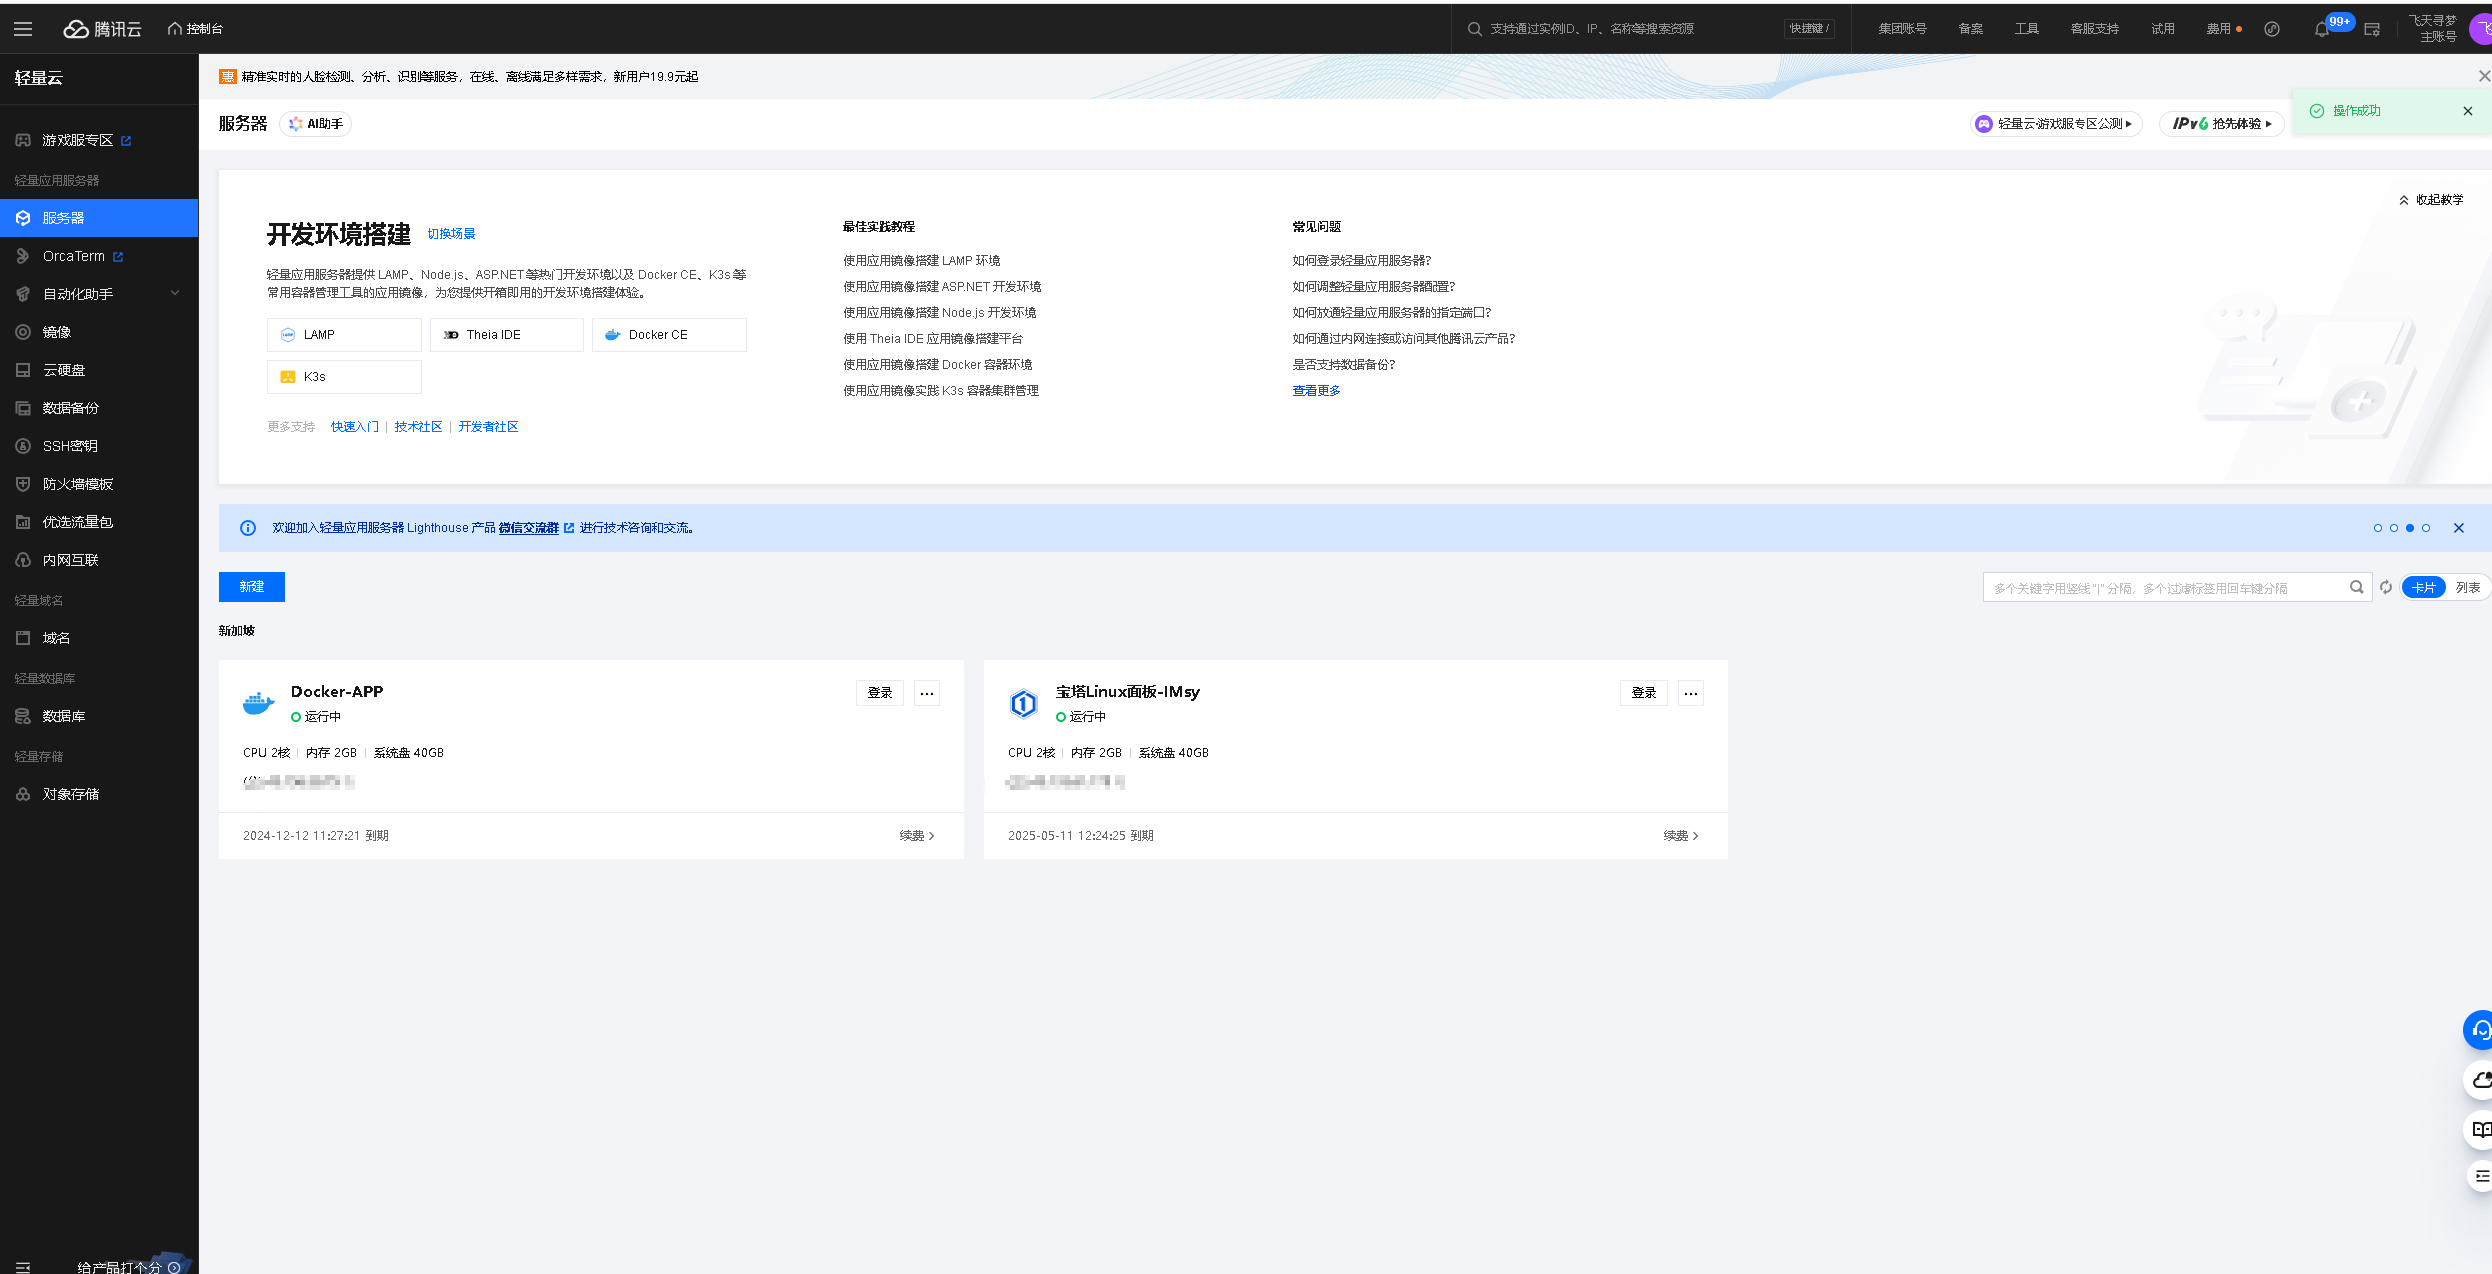This screenshot has width=2492, height=1274.
Task: Select the third carousel dot in notice bar
Action: [2410, 528]
